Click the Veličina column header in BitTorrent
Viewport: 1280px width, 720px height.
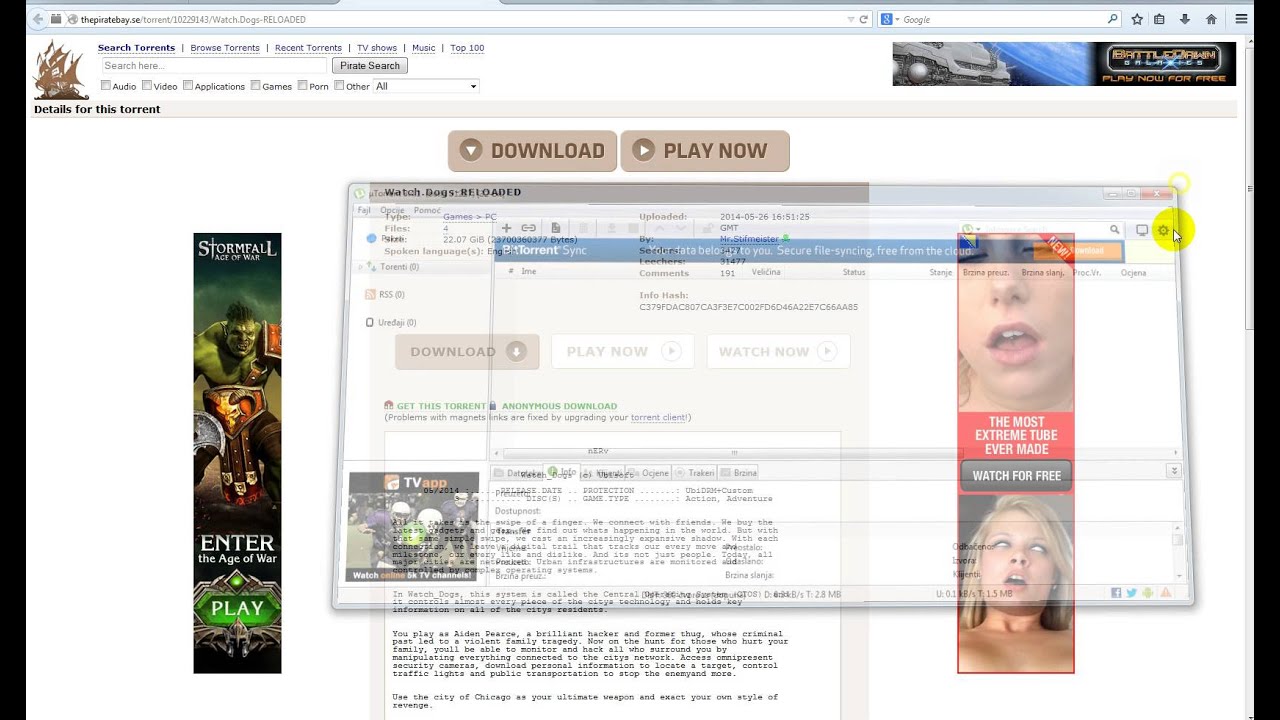(766, 272)
